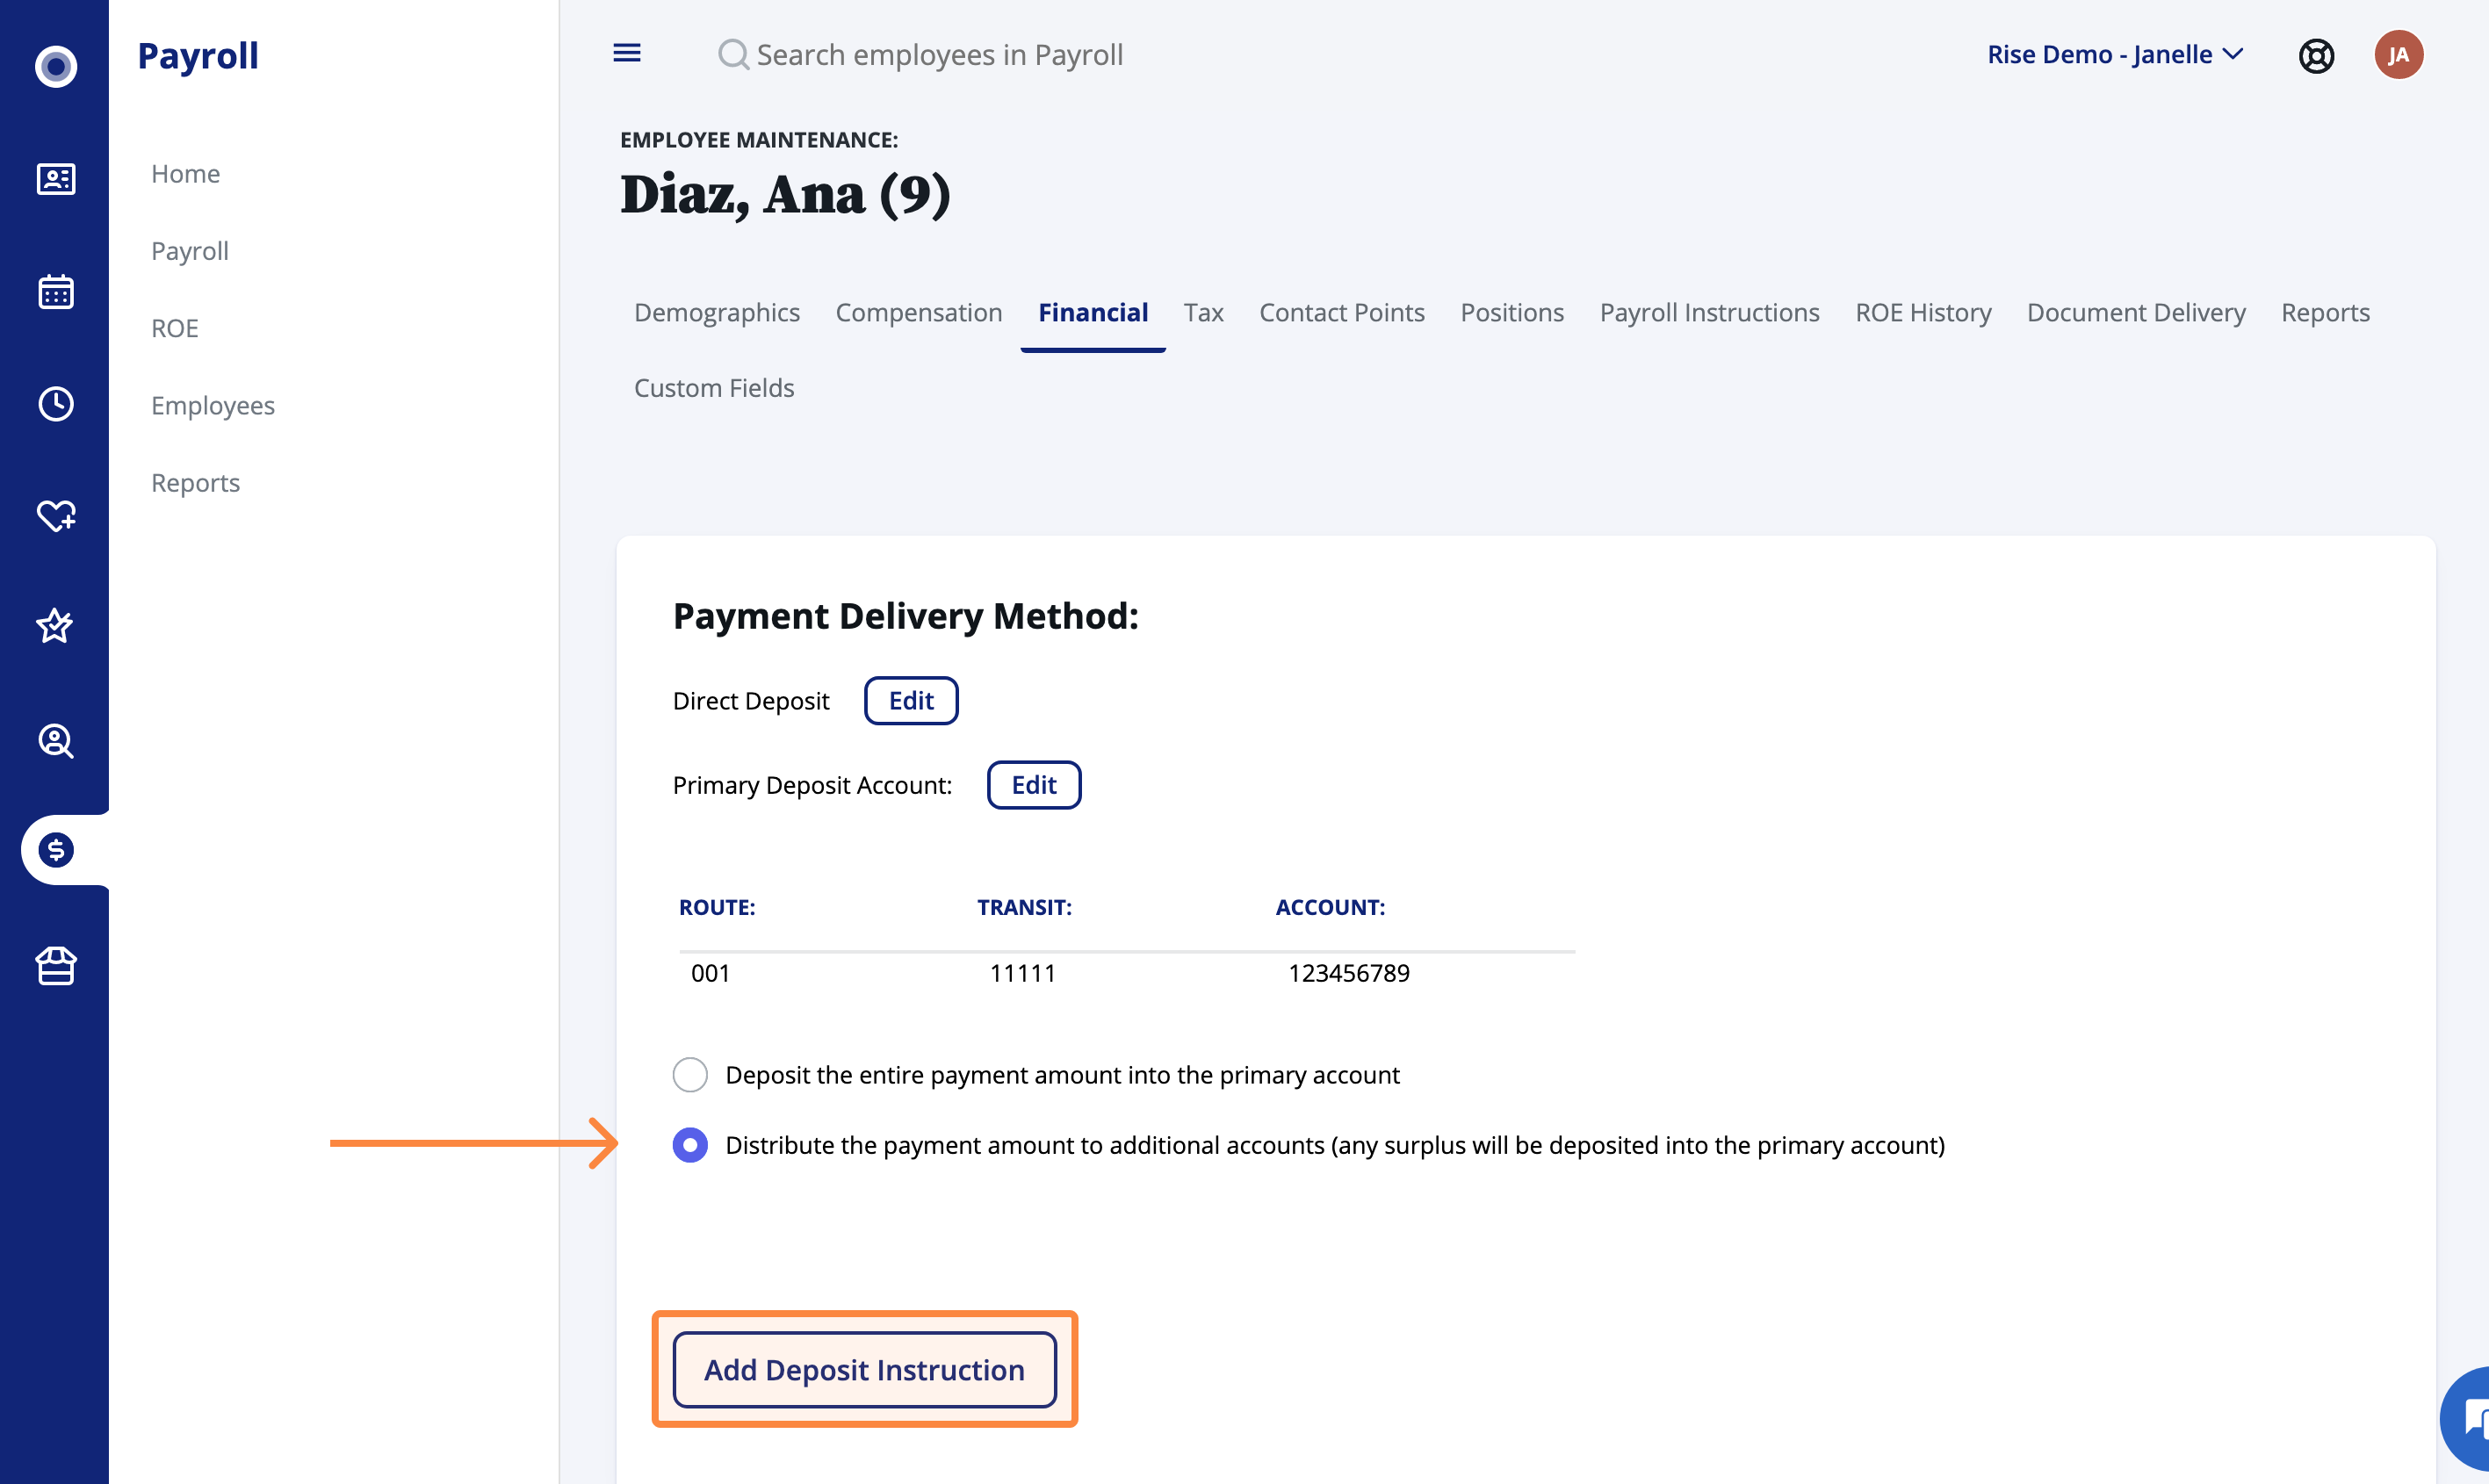The width and height of the screenshot is (2489, 1484).
Task: Focus the Search employees in Payroll field
Action: (x=940, y=55)
